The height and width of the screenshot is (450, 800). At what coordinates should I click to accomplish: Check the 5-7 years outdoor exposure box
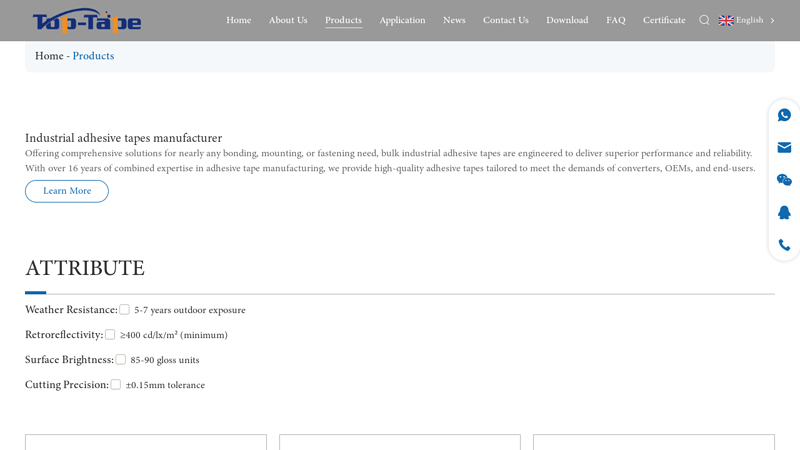coord(124,310)
